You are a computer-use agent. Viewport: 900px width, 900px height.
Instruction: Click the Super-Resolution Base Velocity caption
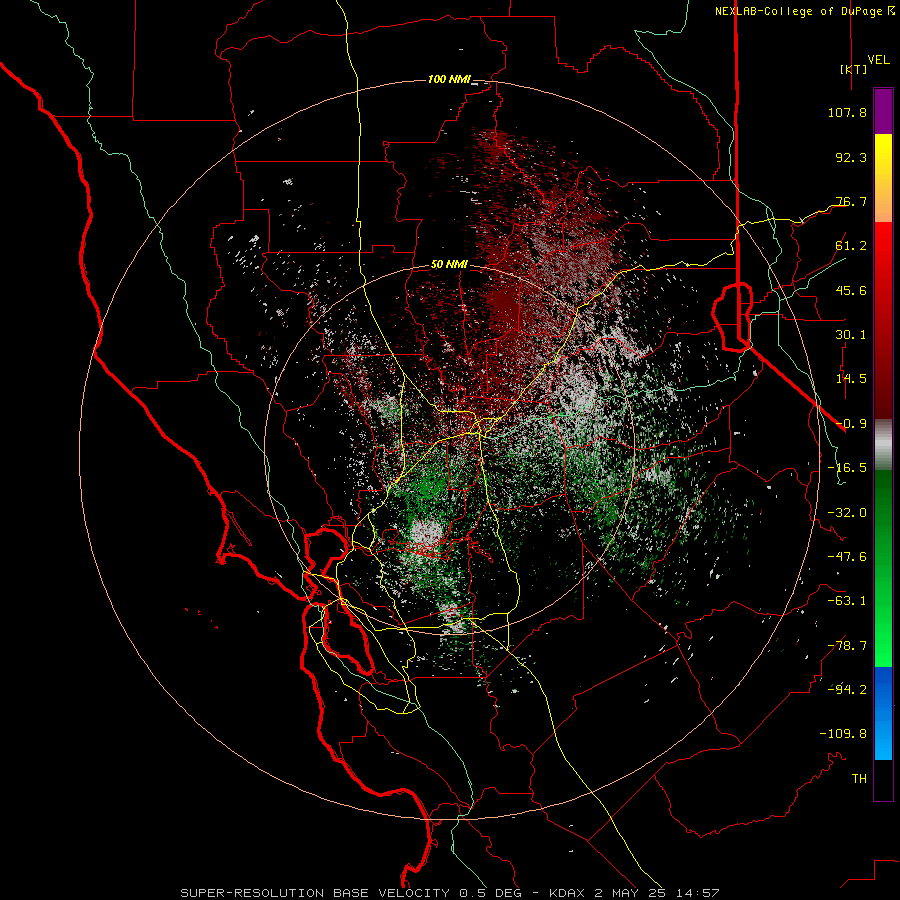449,893
